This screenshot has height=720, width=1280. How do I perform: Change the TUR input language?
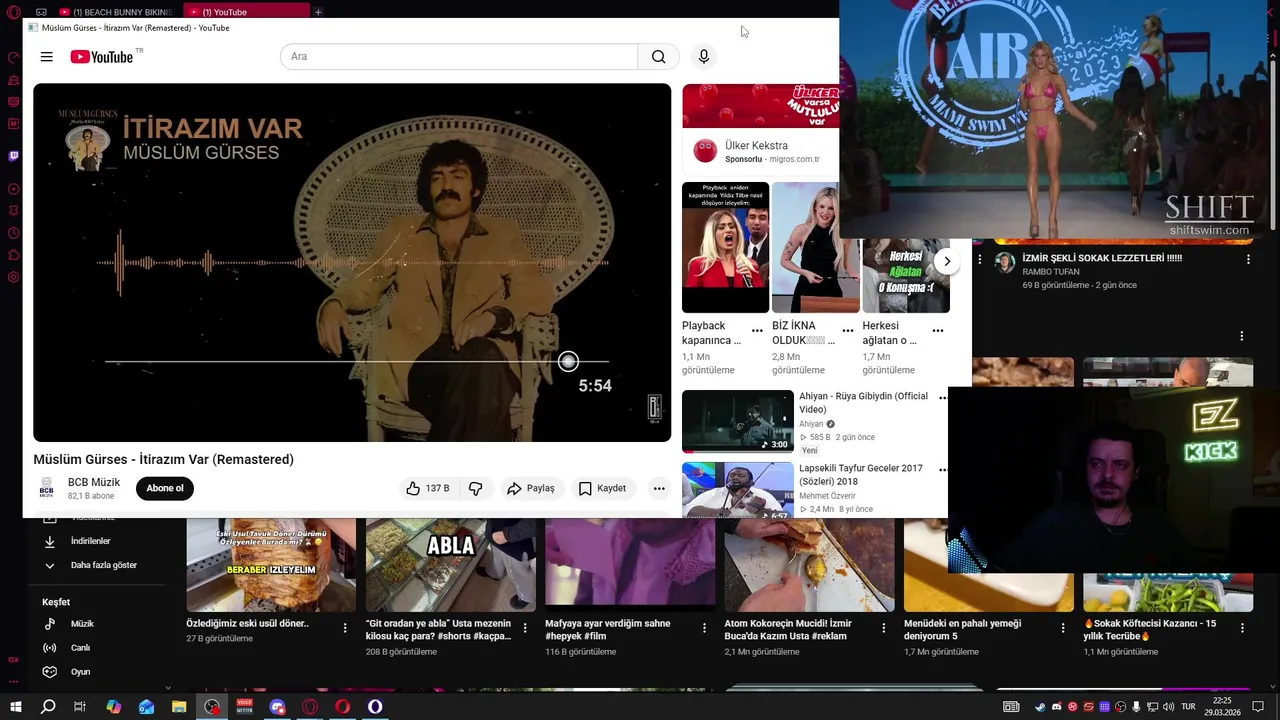[1188, 707]
